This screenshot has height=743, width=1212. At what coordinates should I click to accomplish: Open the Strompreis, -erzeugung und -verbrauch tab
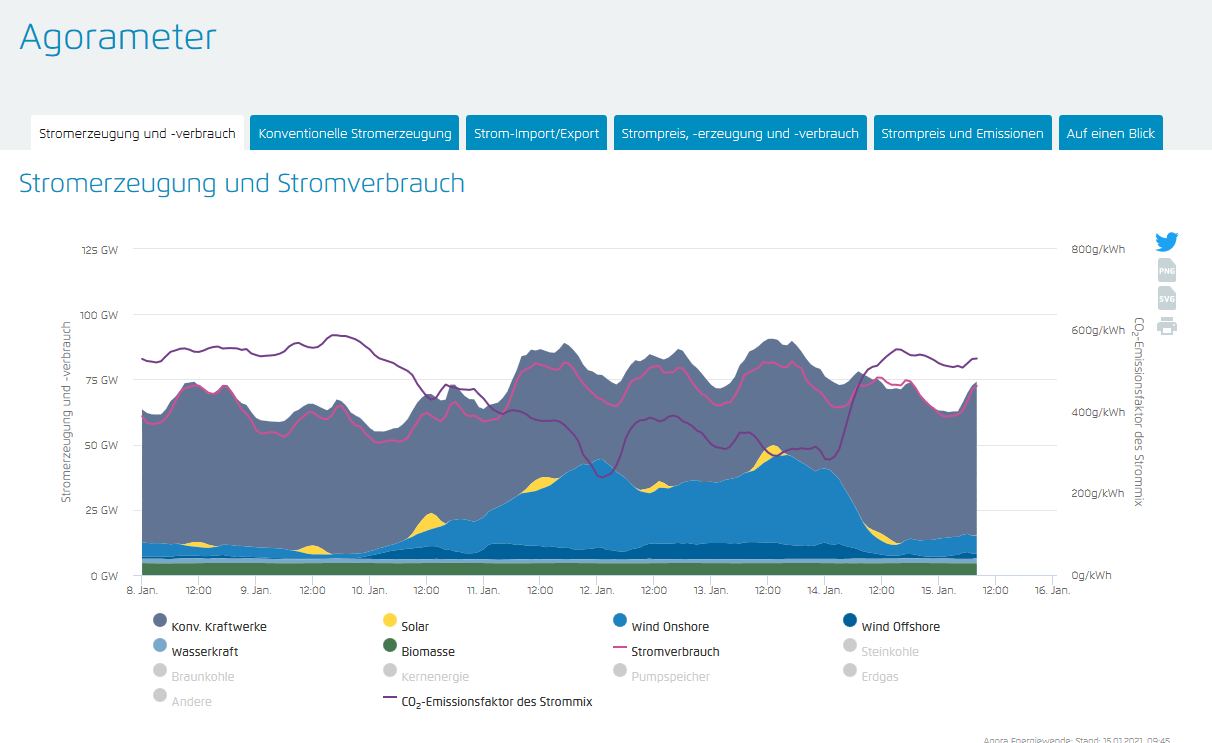click(x=740, y=133)
